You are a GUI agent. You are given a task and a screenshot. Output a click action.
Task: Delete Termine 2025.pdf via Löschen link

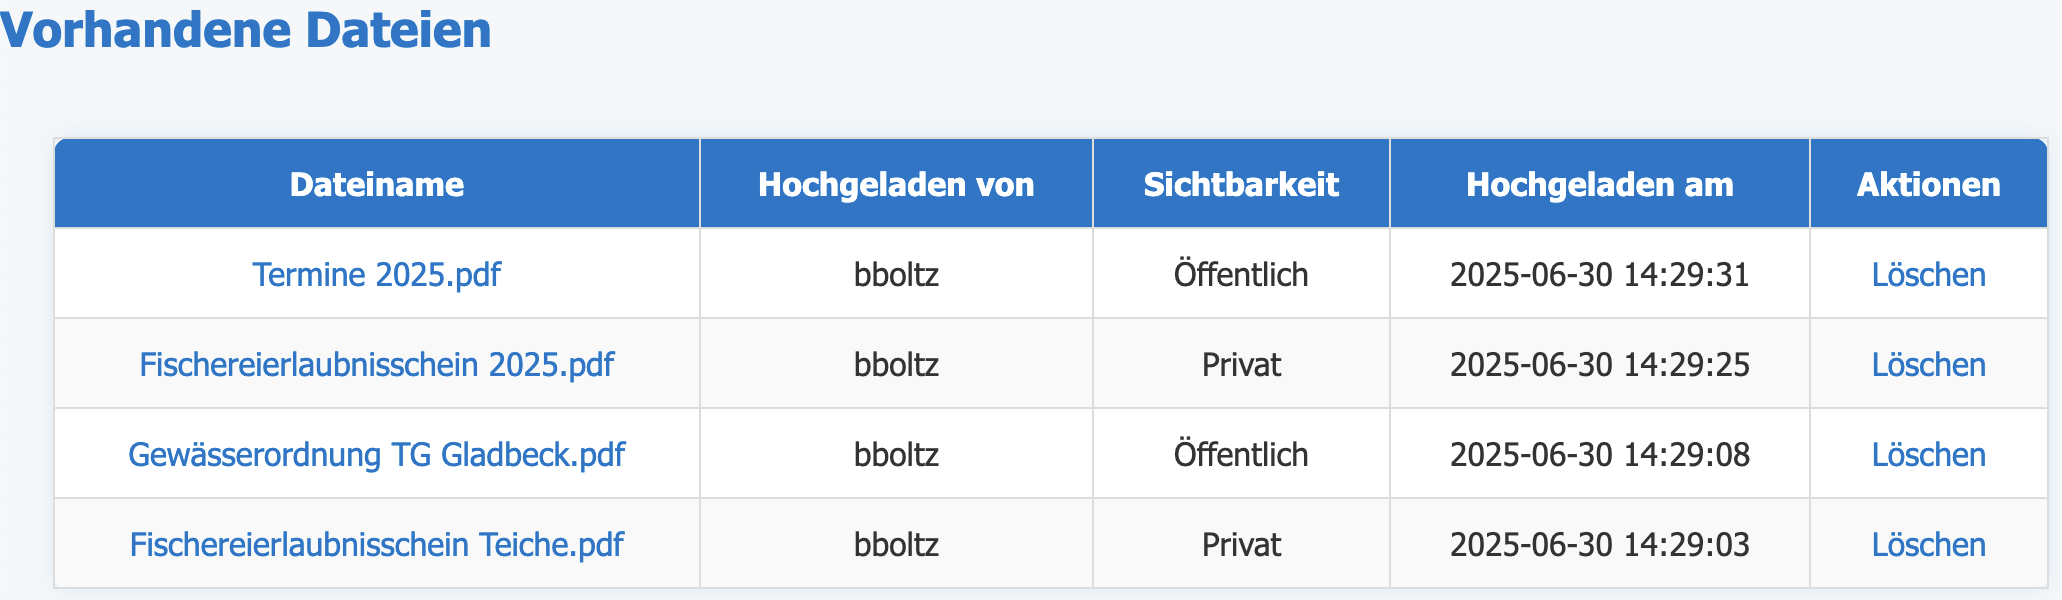(1928, 274)
